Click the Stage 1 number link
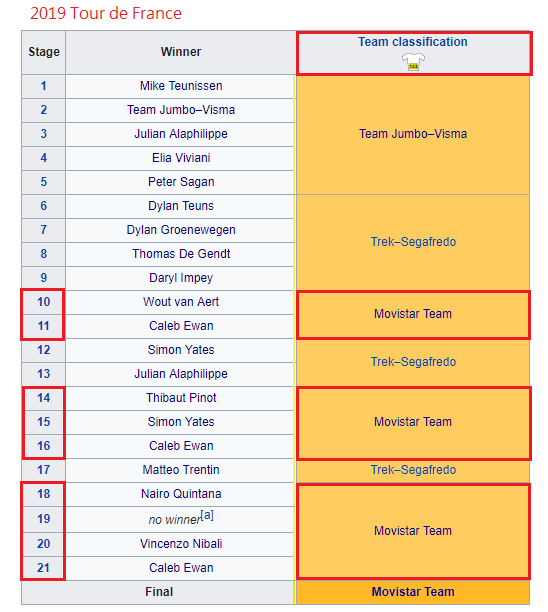 (x=44, y=86)
